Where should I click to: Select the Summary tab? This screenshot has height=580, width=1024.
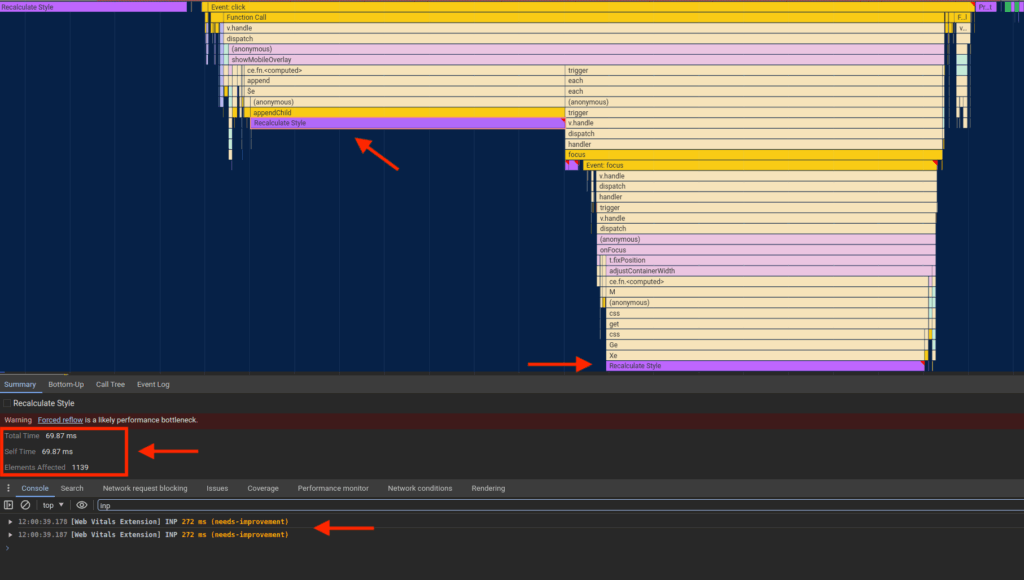point(20,384)
